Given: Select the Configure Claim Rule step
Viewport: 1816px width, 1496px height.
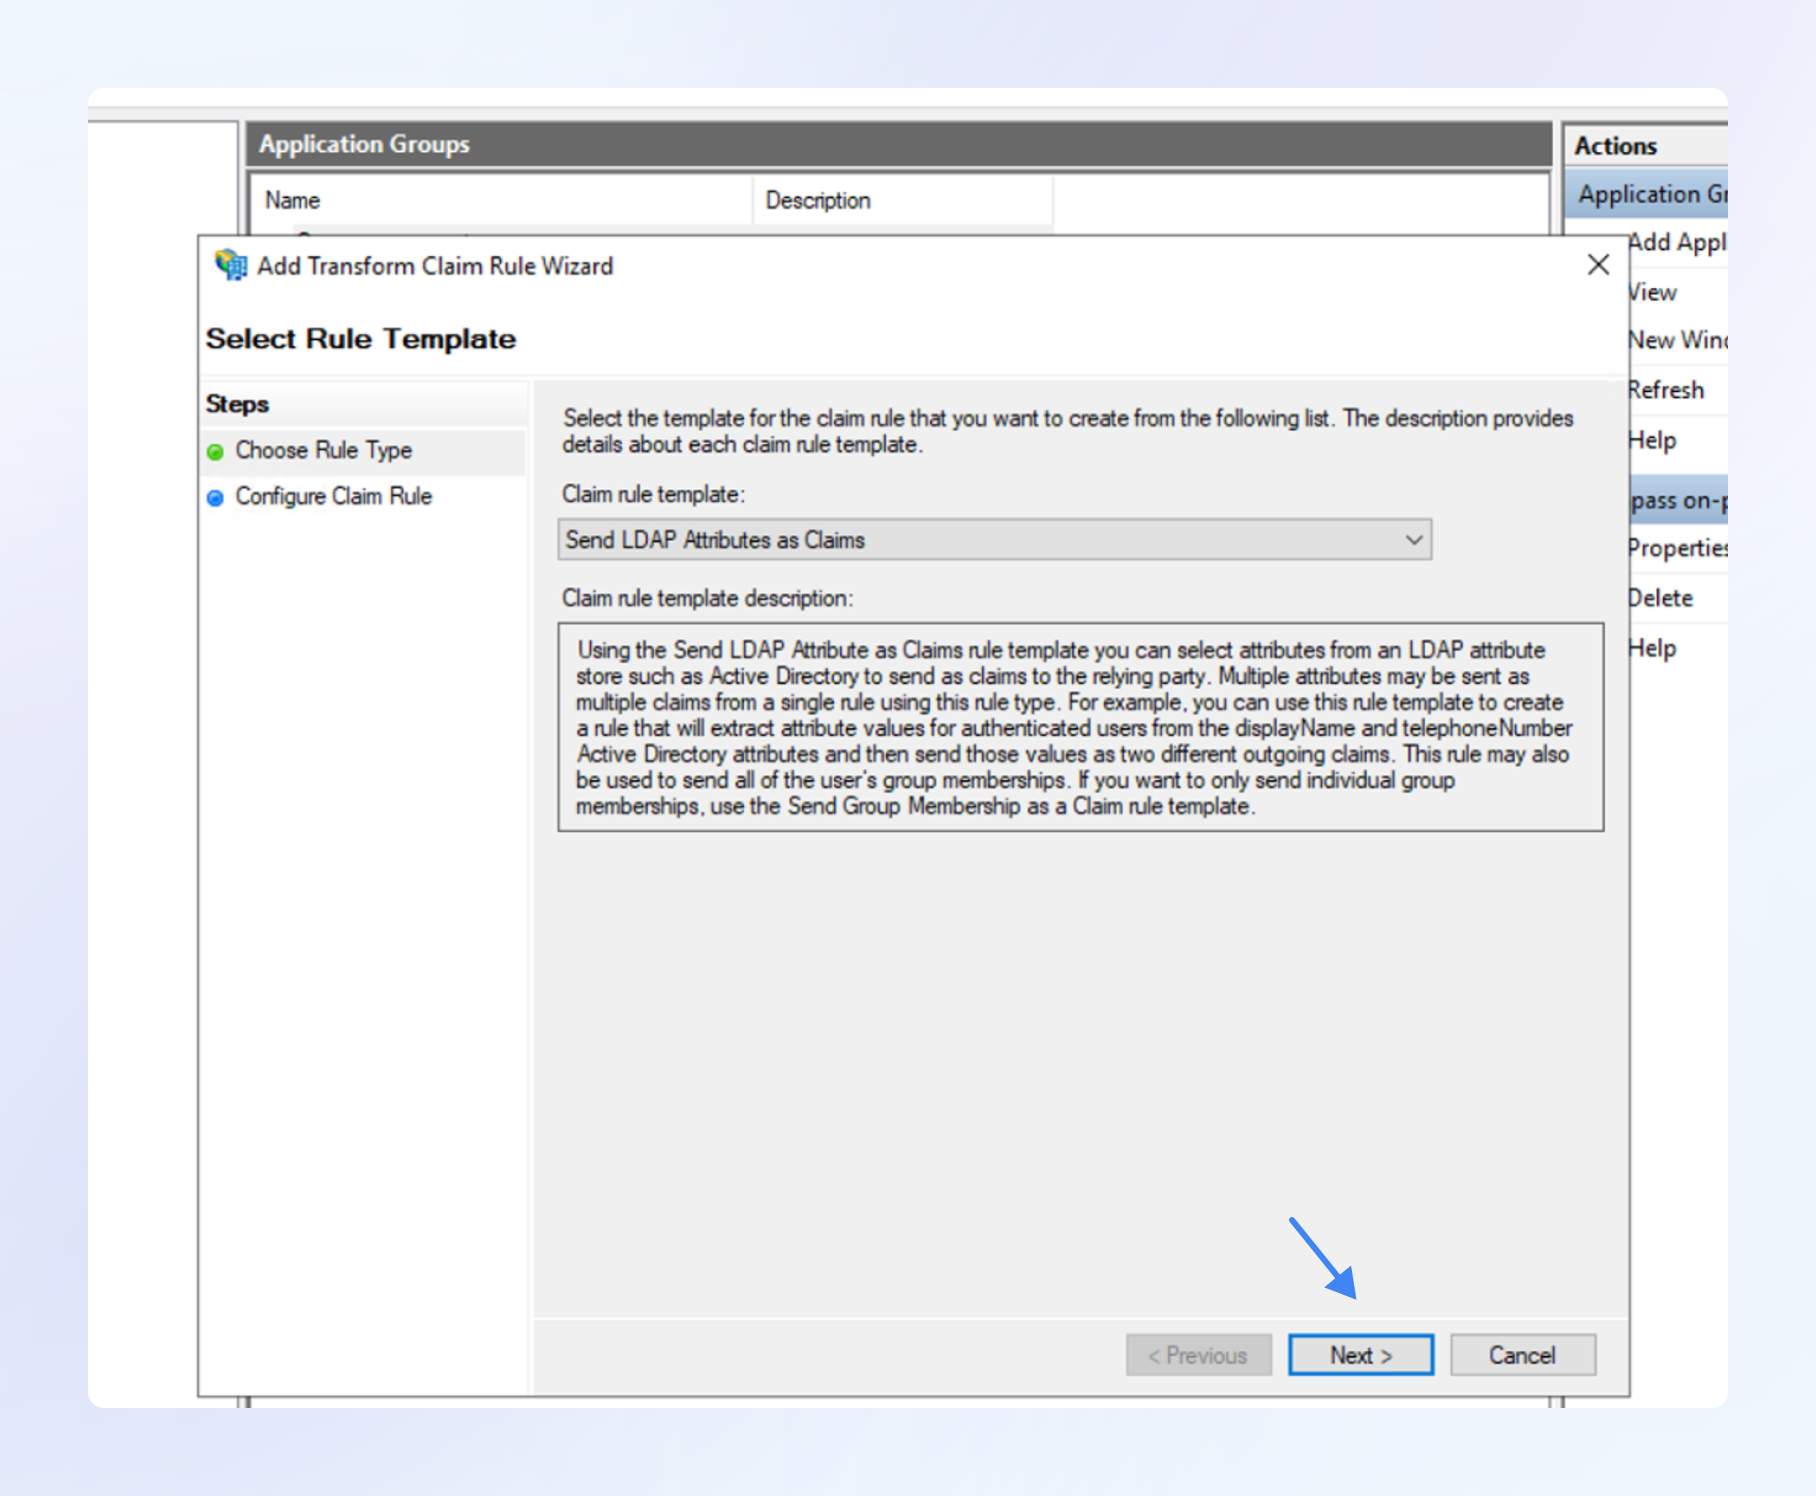Looking at the screenshot, I should [x=333, y=497].
